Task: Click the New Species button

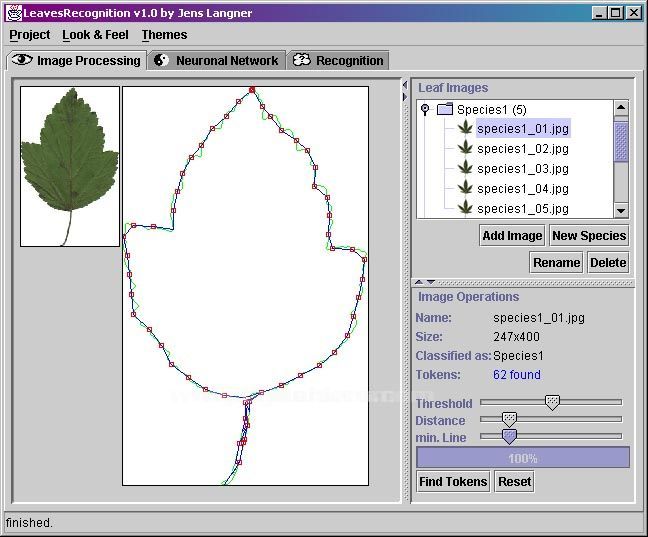Action: pos(588,236)
